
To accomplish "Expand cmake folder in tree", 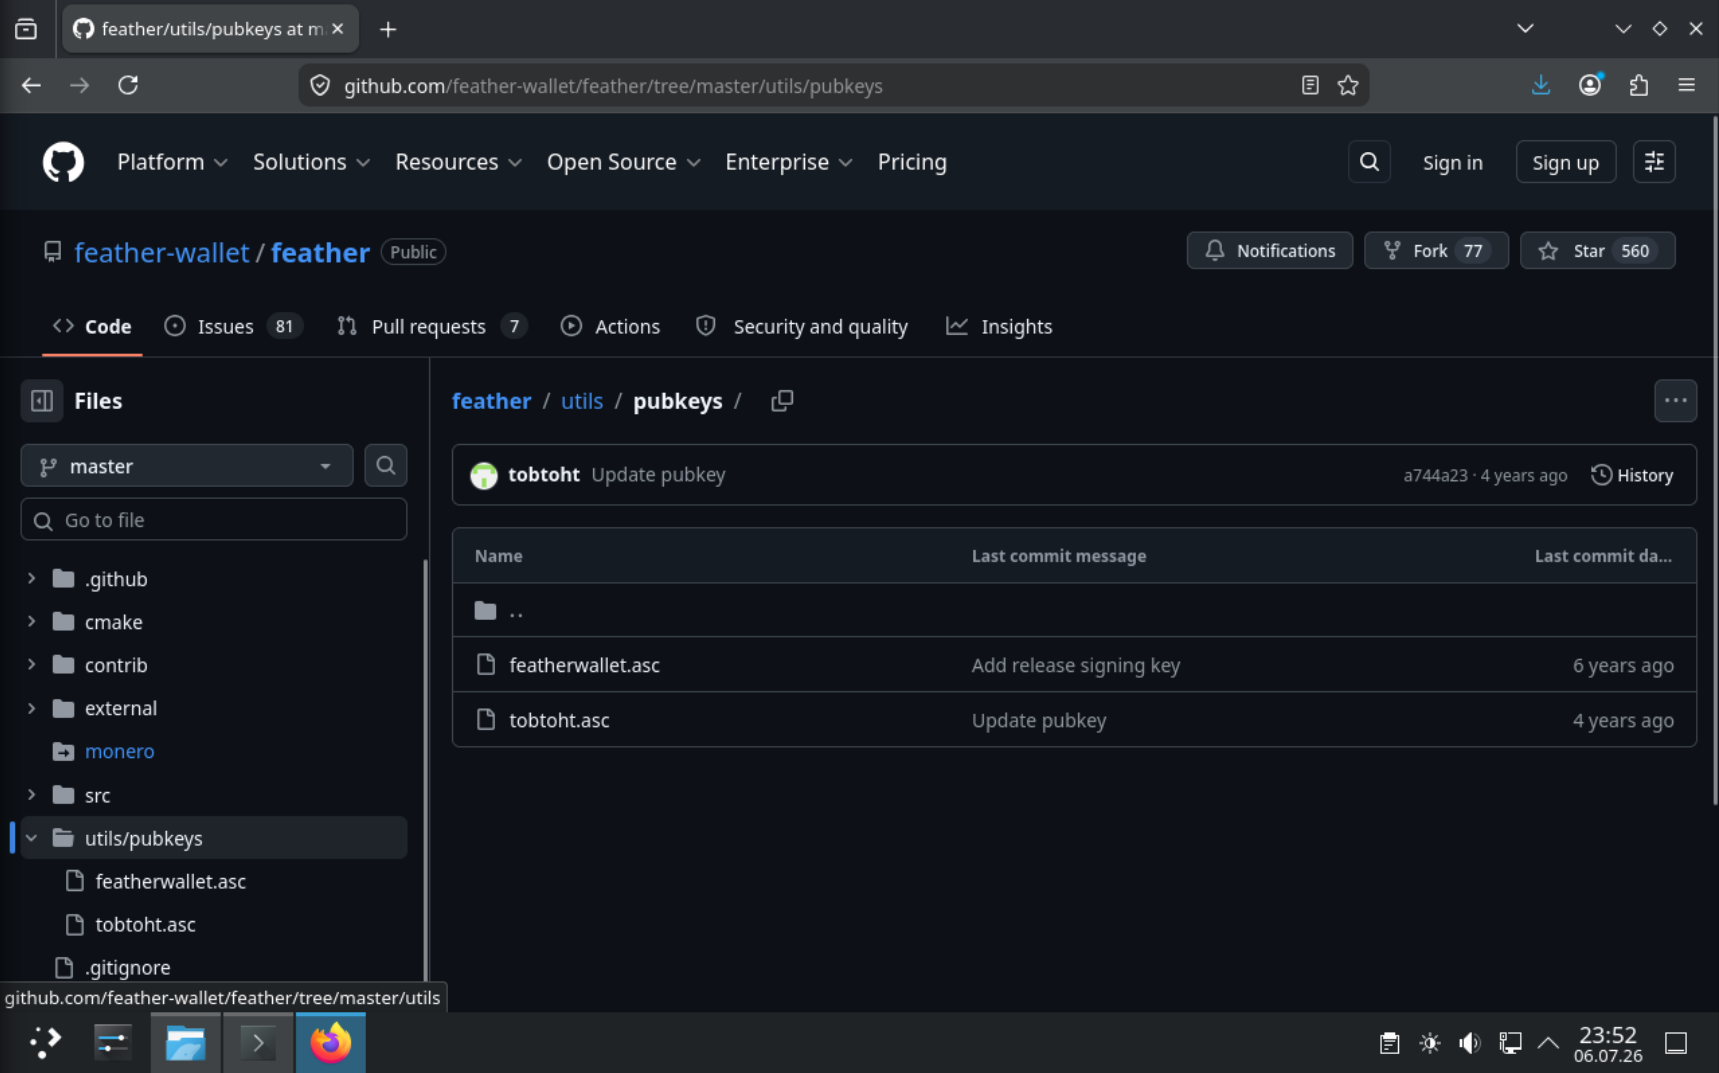I will 31,622.
